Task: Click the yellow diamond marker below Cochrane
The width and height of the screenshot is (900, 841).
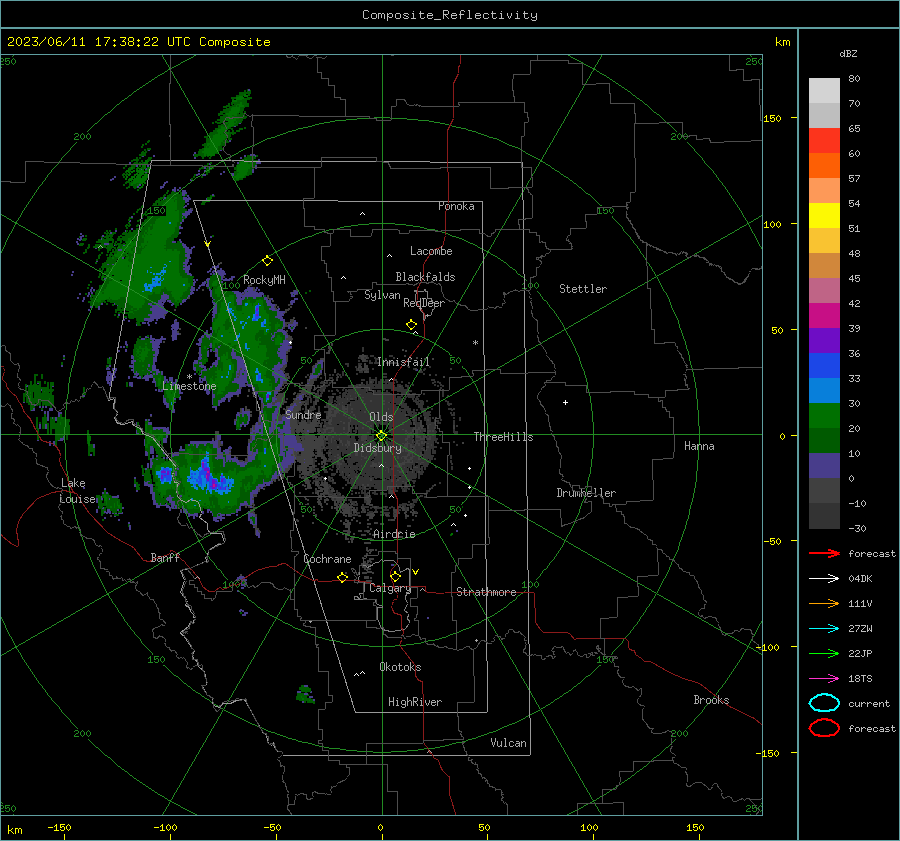Action: pos(342,577)
